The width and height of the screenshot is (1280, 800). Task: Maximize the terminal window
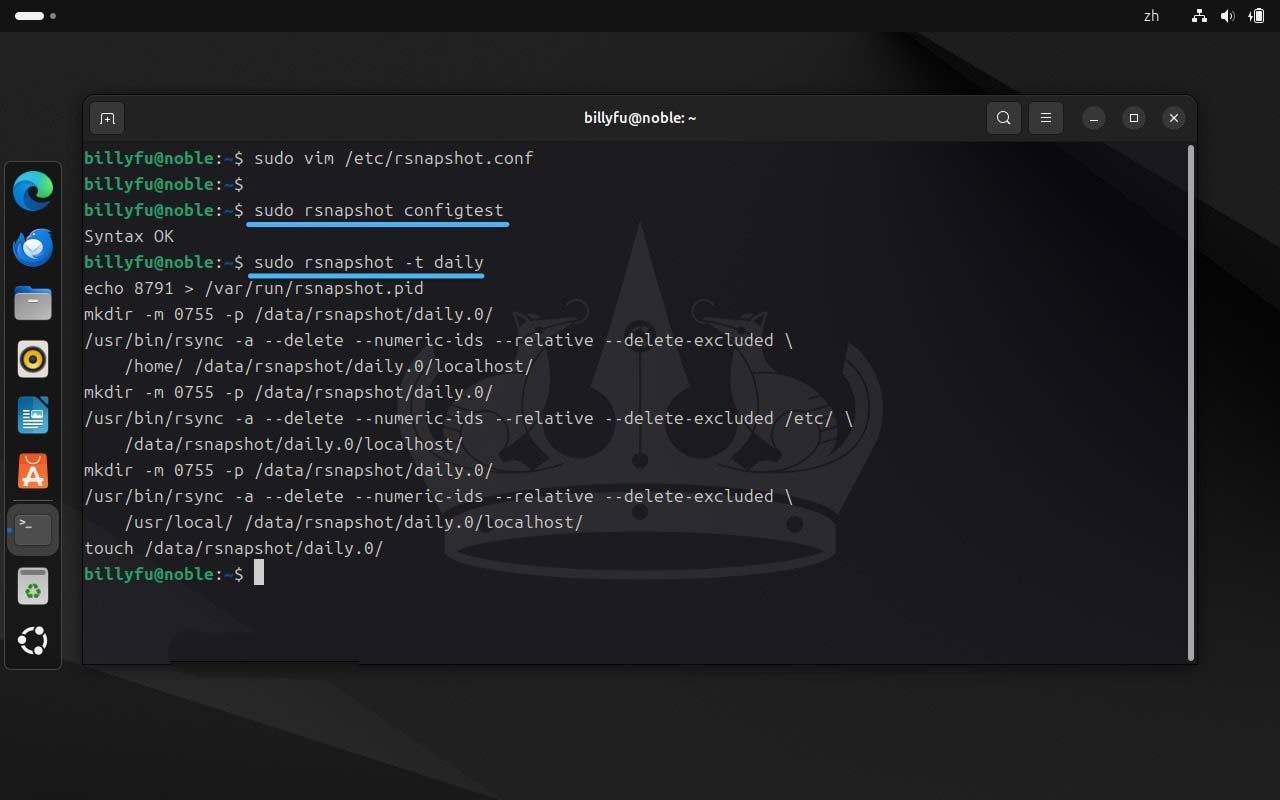[x=1134, y=118]
